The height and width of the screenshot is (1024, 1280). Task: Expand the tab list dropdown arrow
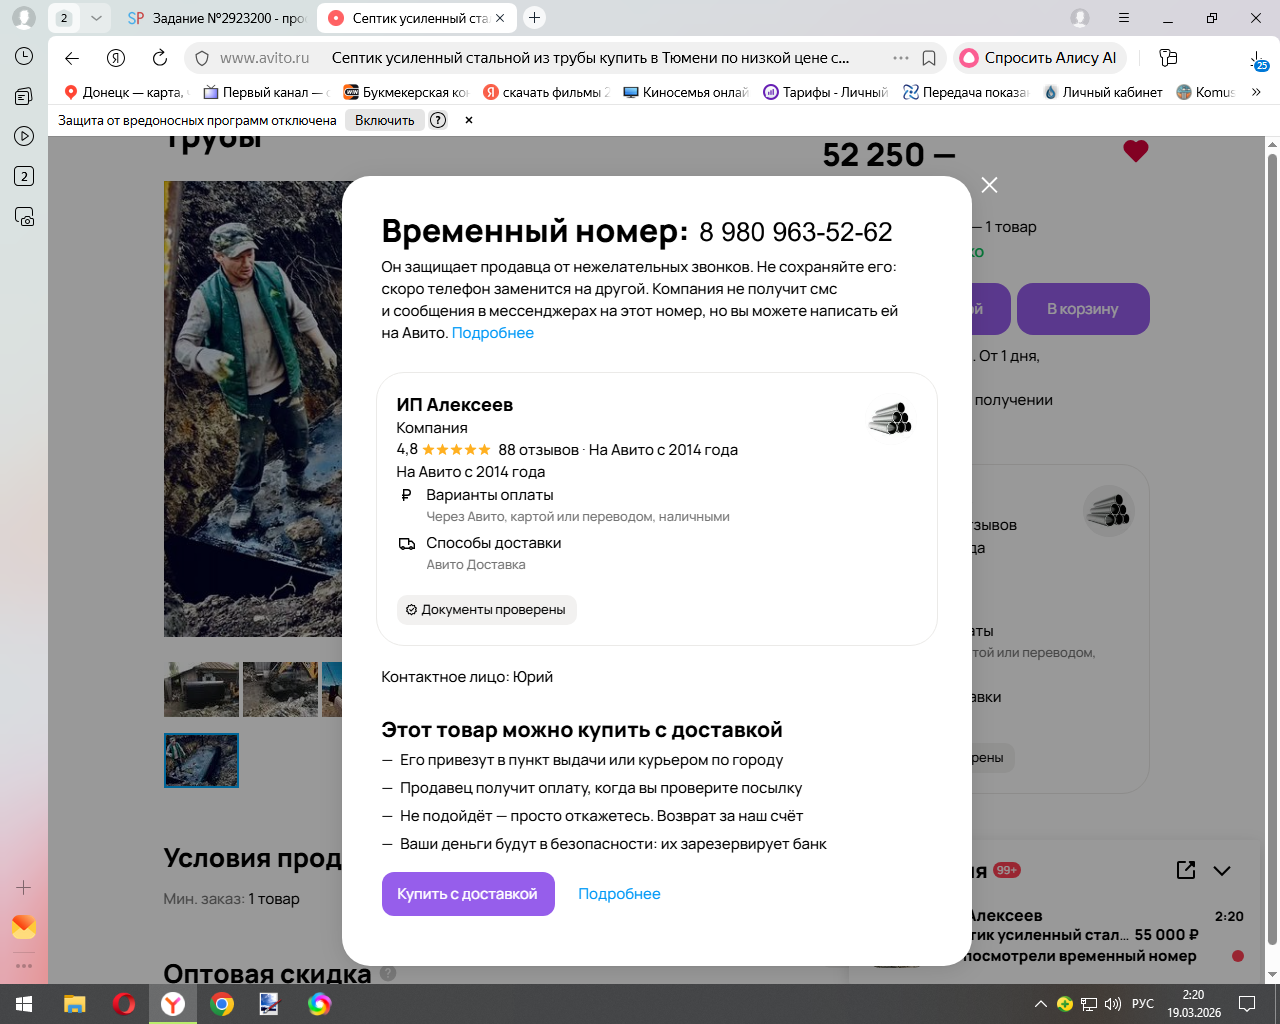pos(96,18)
